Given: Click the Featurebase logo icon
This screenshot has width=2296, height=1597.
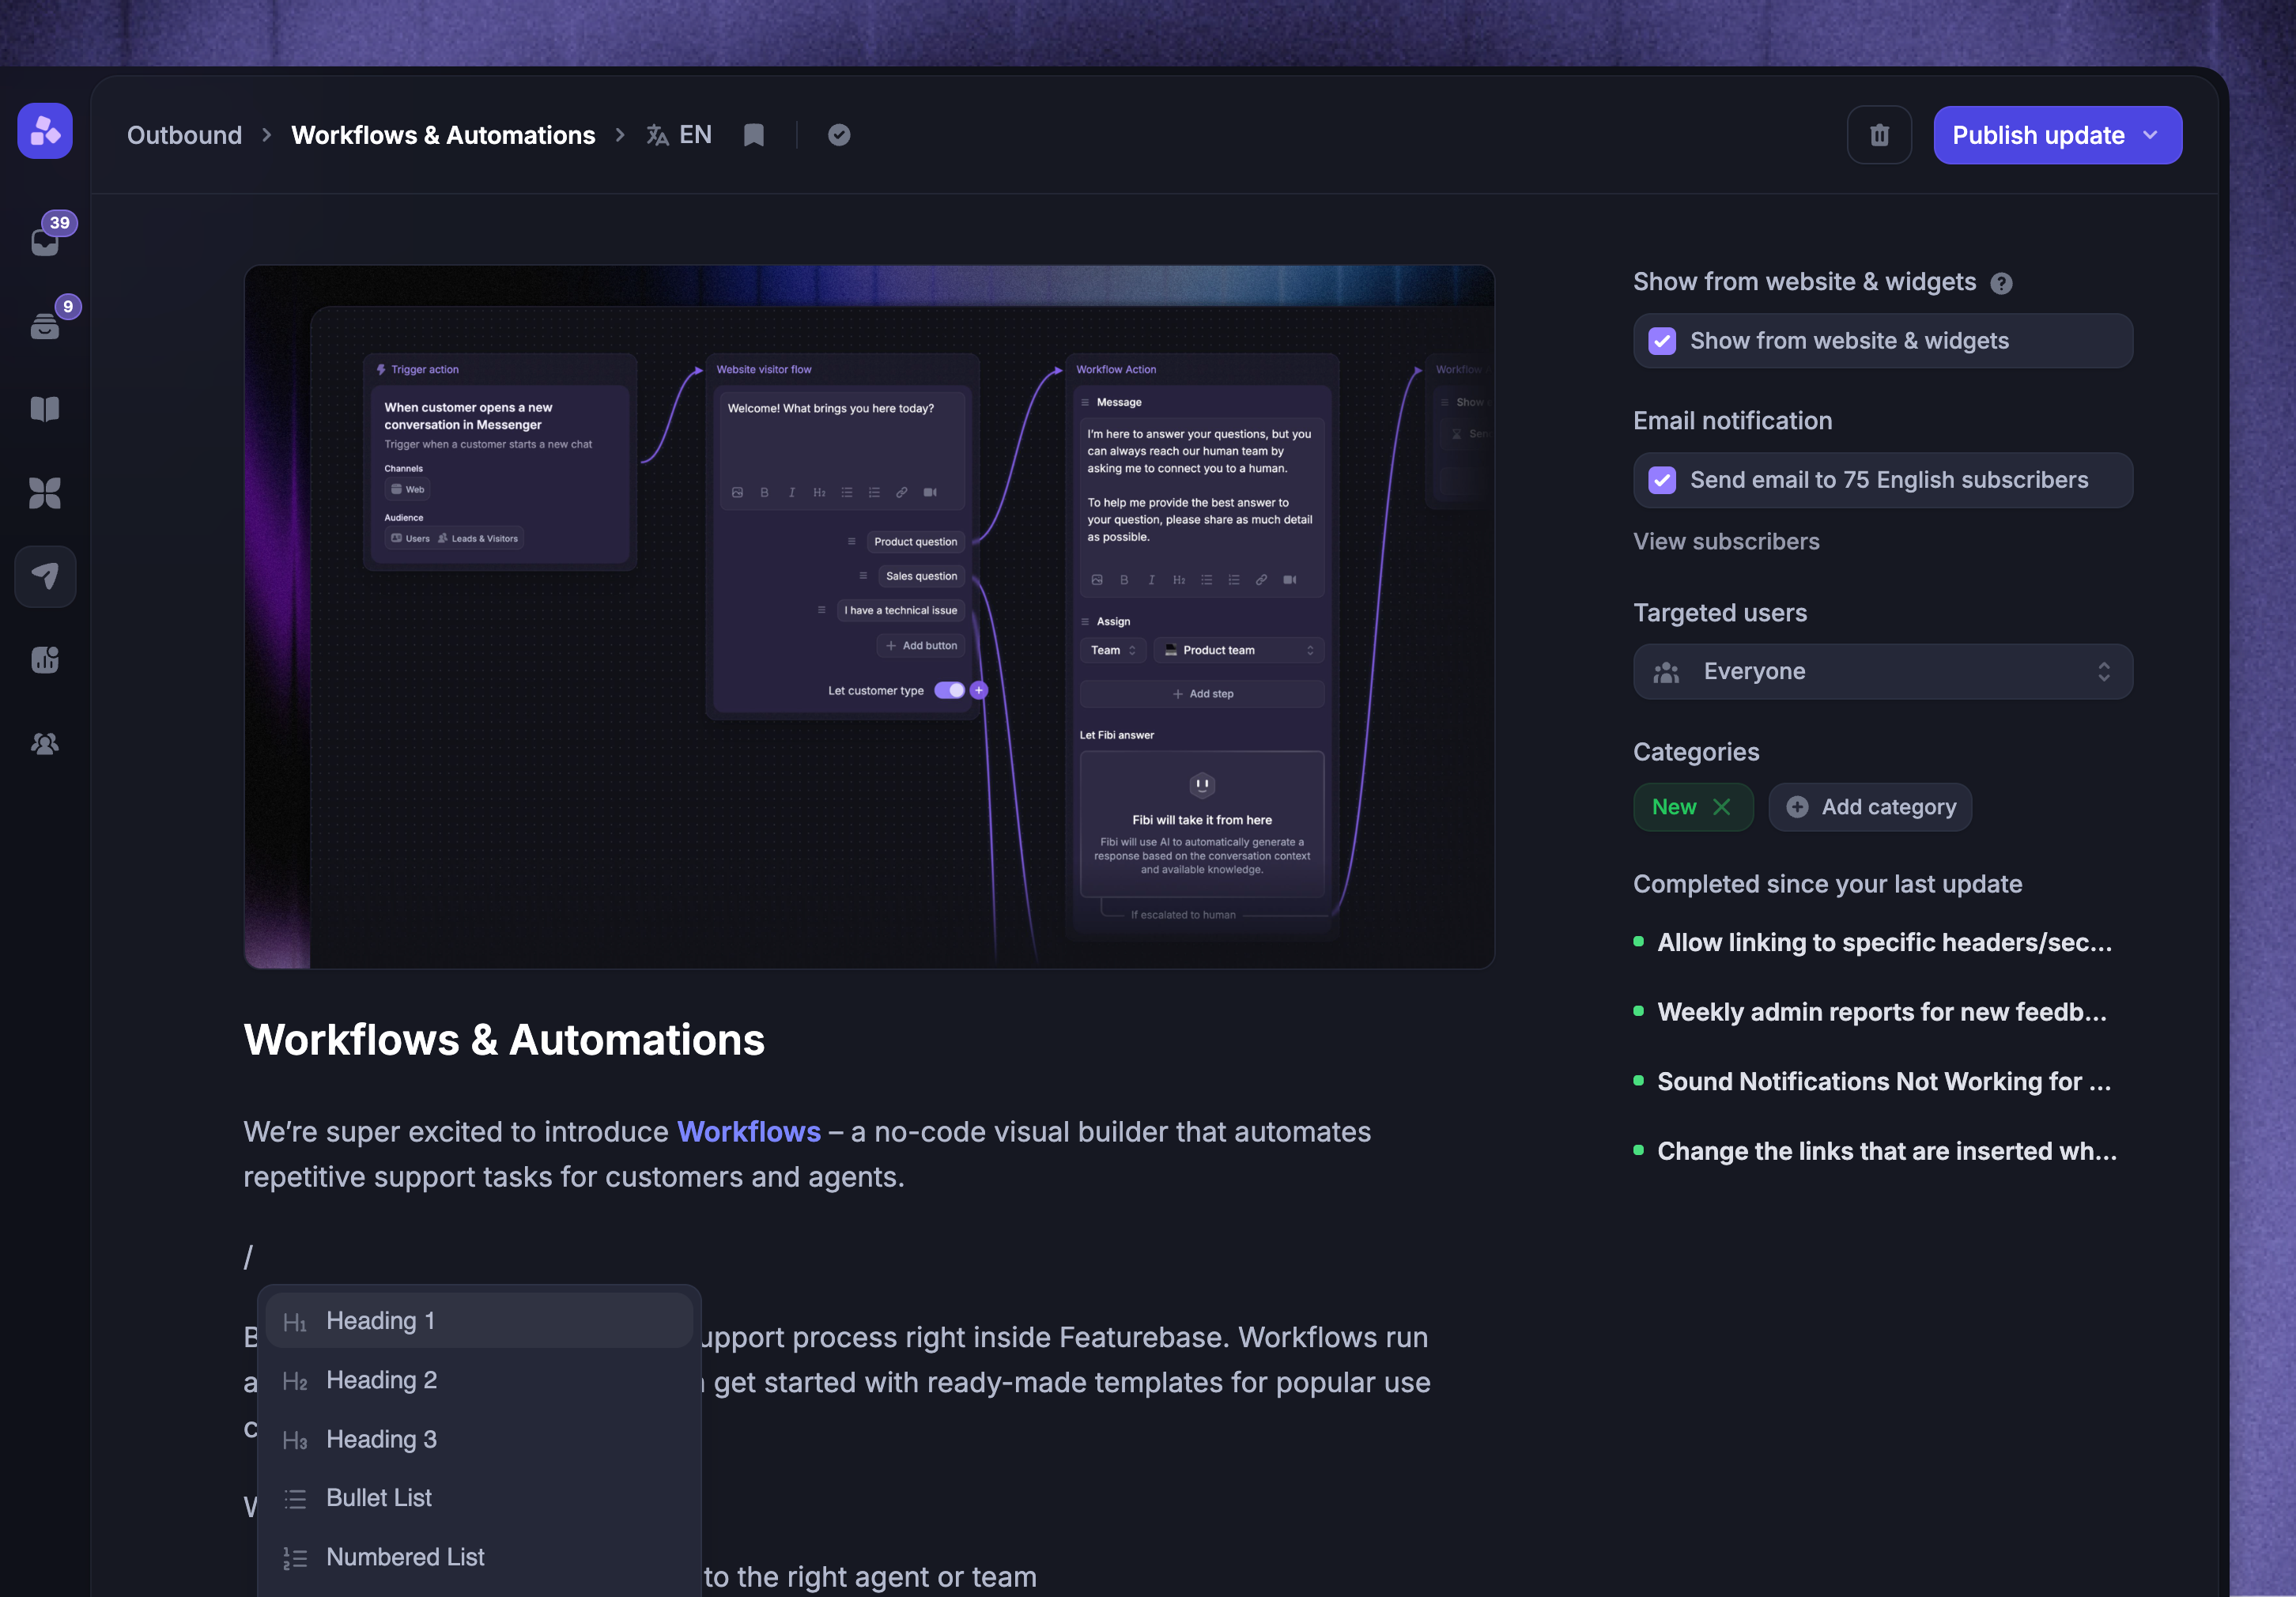Looking at the screenshot, I should [45, 131].
